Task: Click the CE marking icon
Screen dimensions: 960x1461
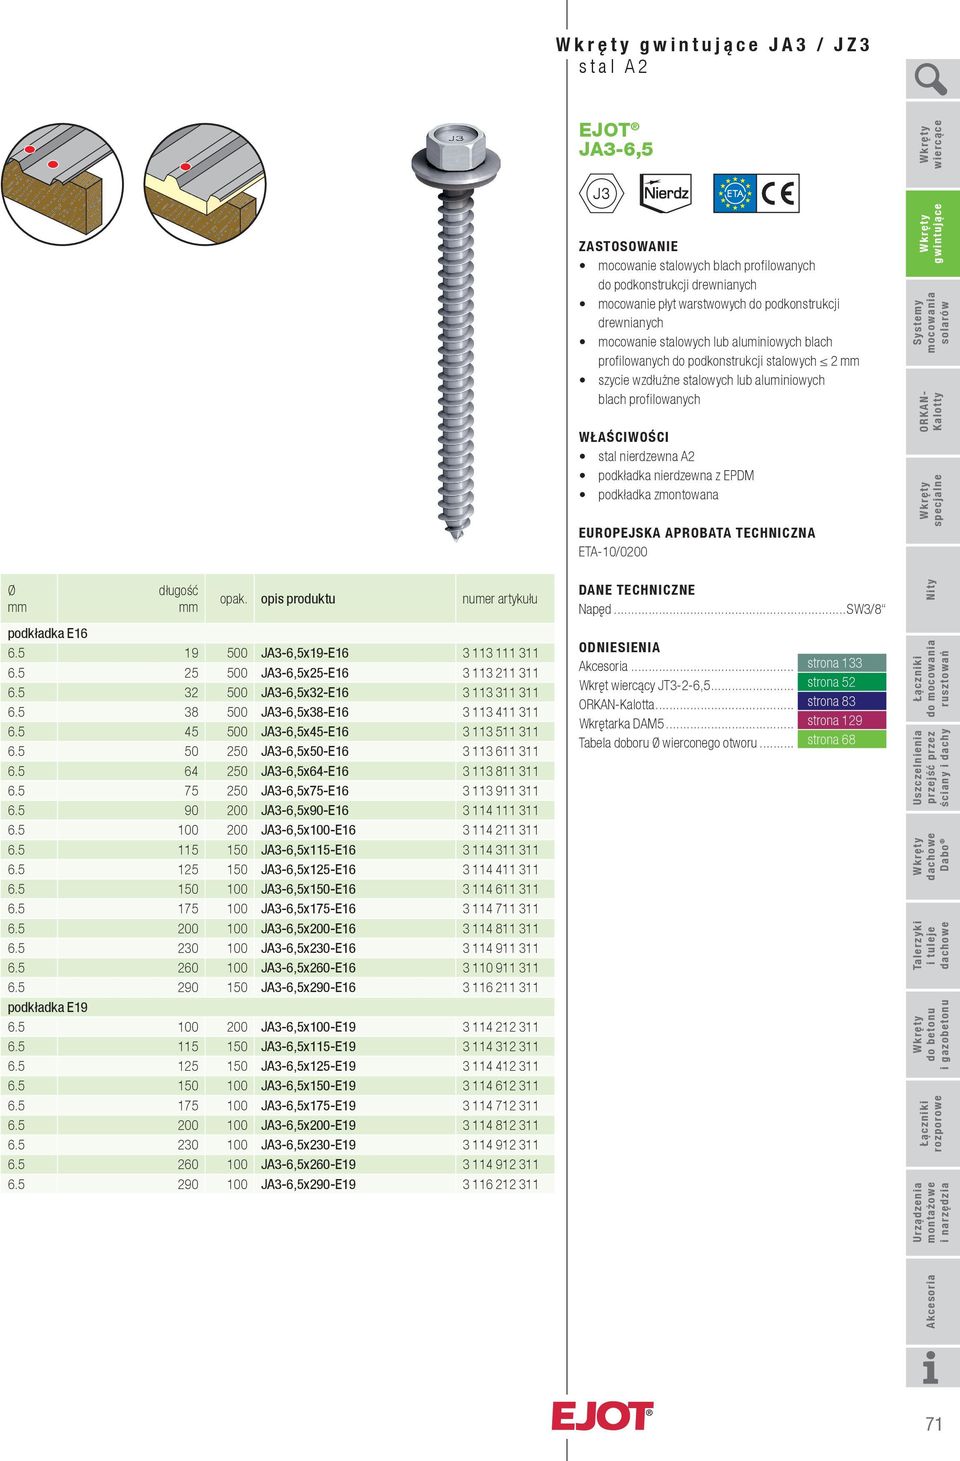Action: click(778, 193)
